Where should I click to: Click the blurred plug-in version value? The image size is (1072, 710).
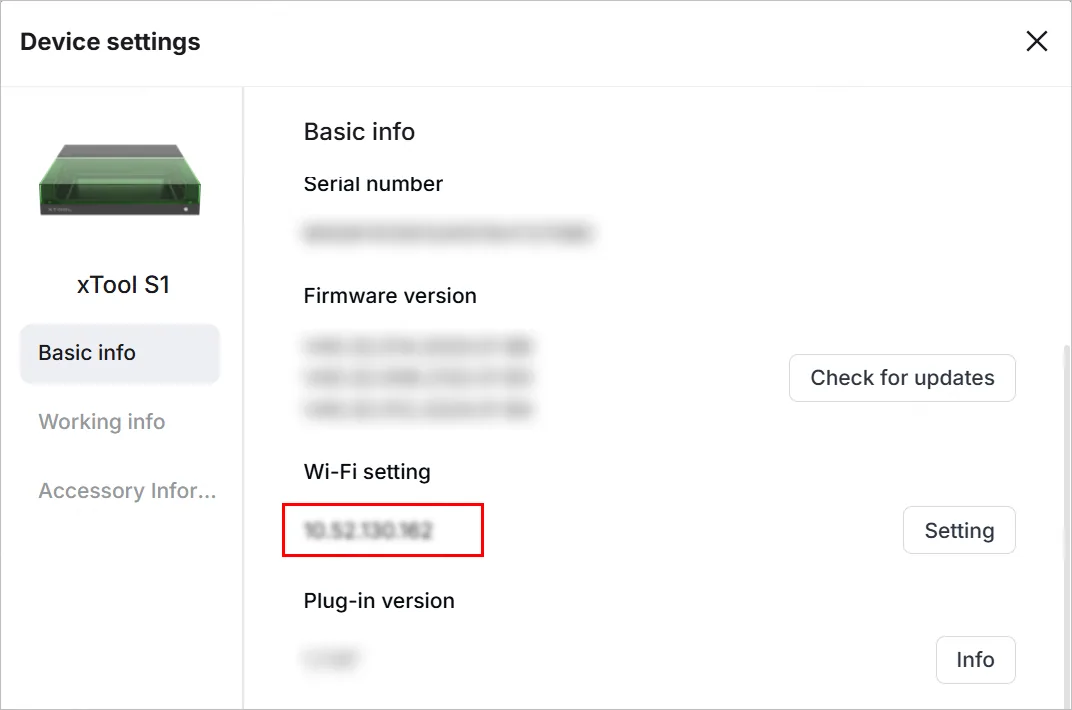[332, 659]
